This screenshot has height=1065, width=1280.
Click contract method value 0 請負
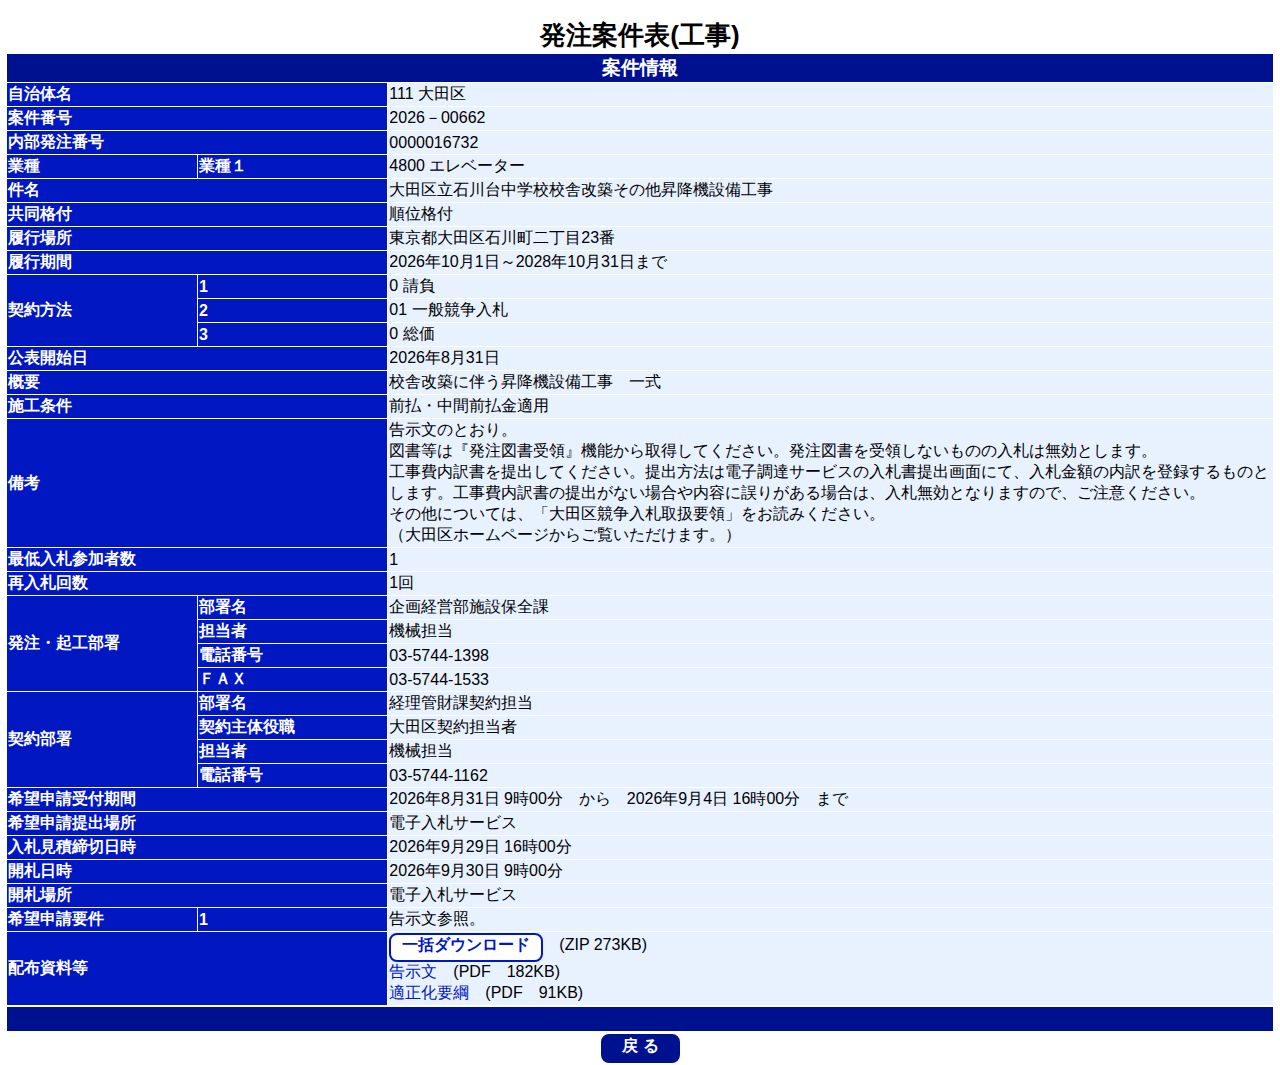click(412, 286)
